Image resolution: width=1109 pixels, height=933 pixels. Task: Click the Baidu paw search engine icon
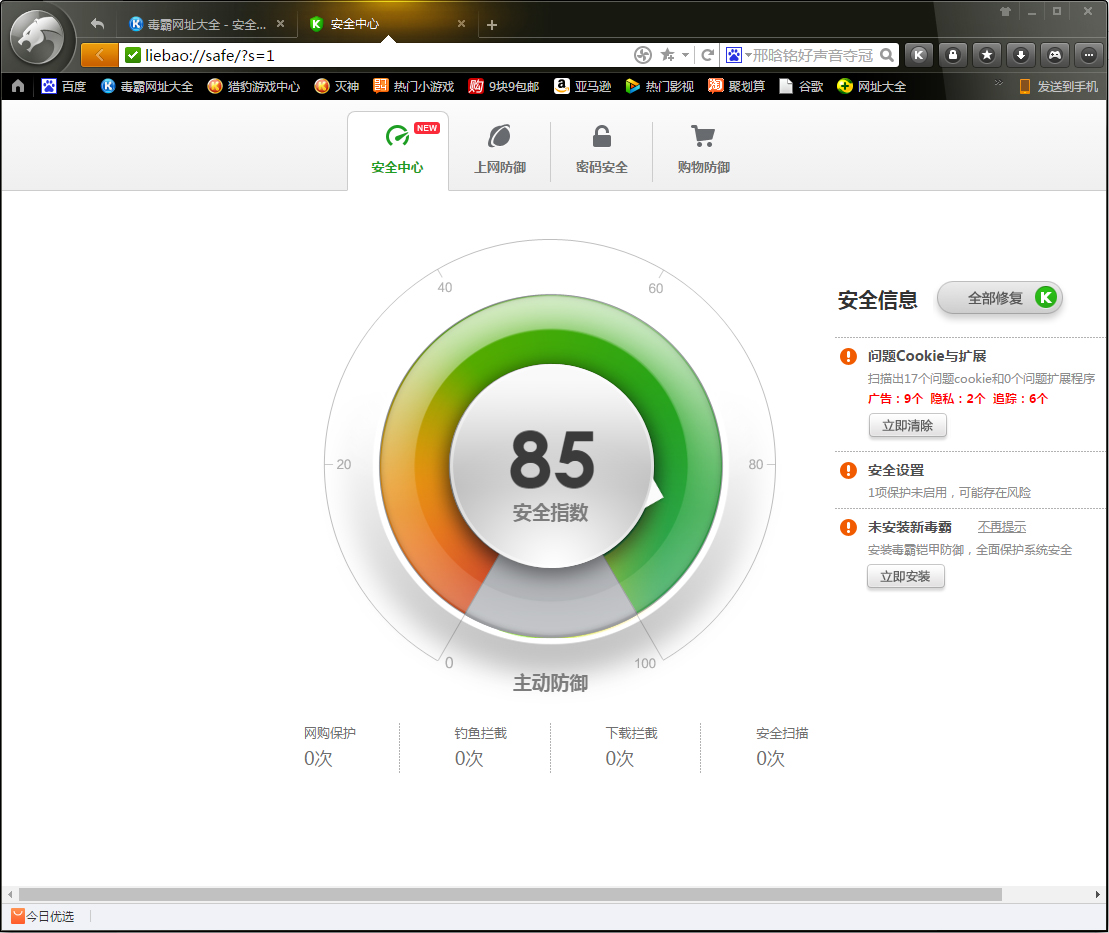pos(736,55)
